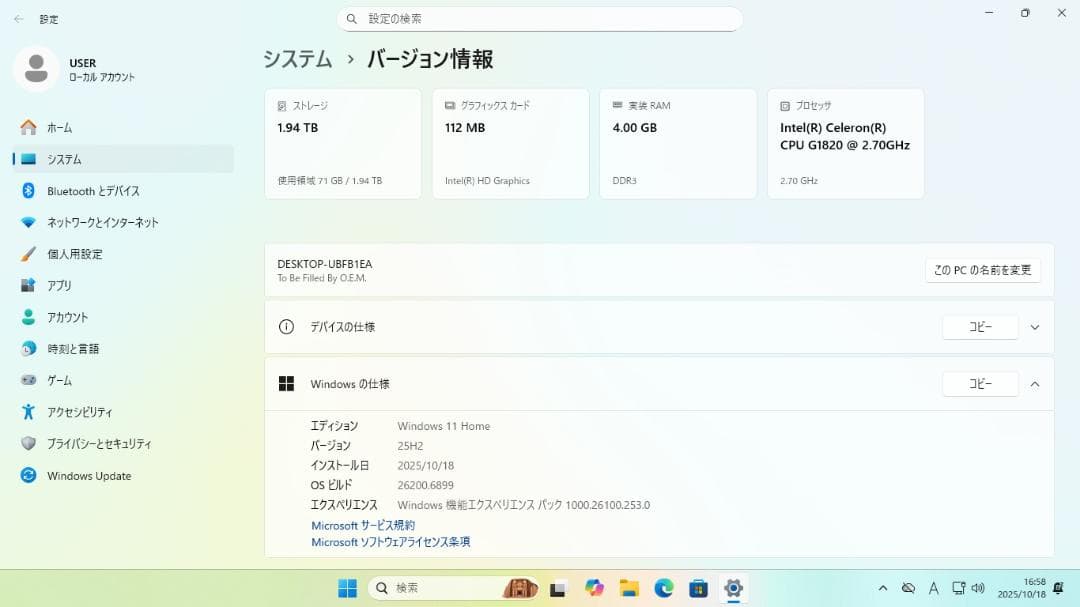Screen dimensions: 1080x607
Task: Click the Windows Start button
Action: pos(345,588)
